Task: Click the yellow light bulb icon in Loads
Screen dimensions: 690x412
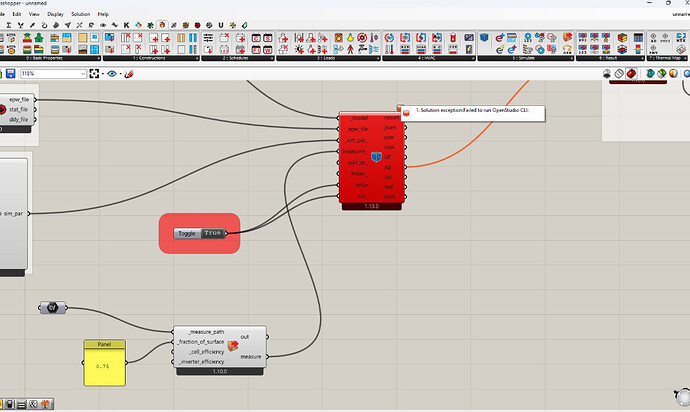Action: pos(350,38)
